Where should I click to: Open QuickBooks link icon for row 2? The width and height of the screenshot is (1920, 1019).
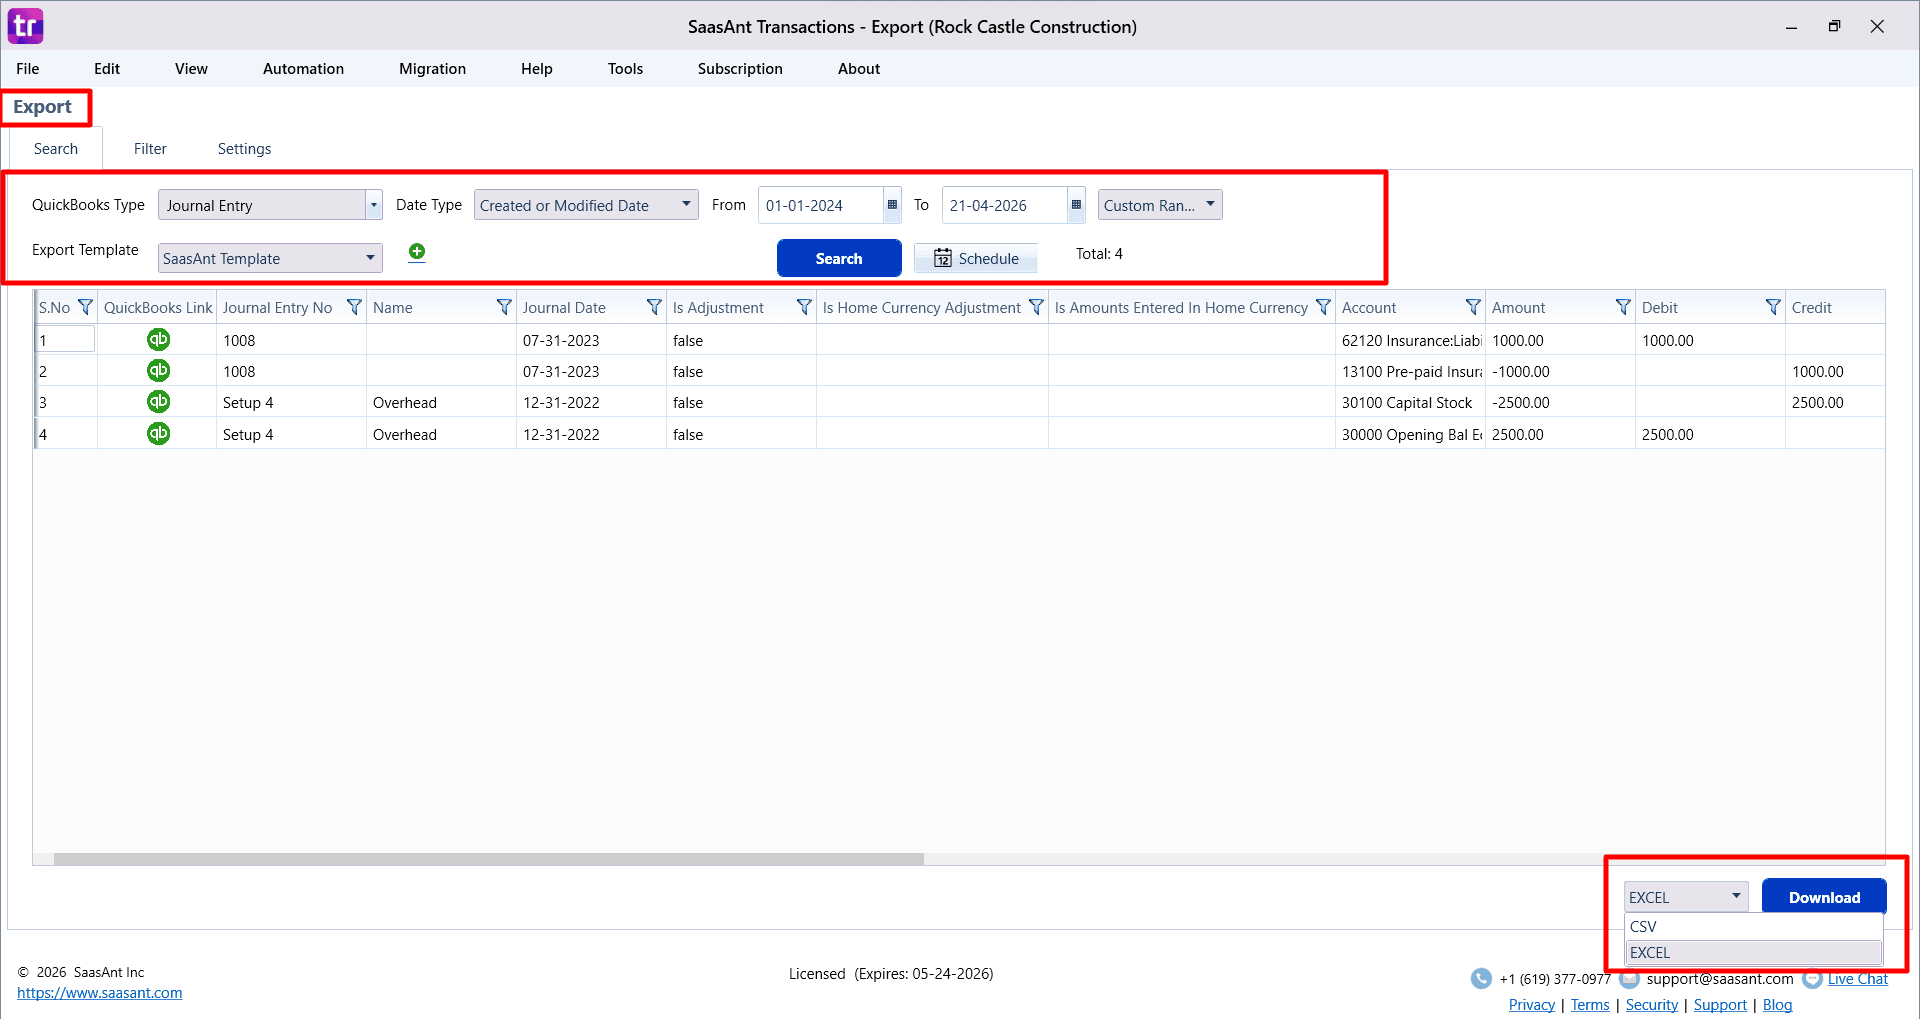pyautogui.click(x=158, y=371)
